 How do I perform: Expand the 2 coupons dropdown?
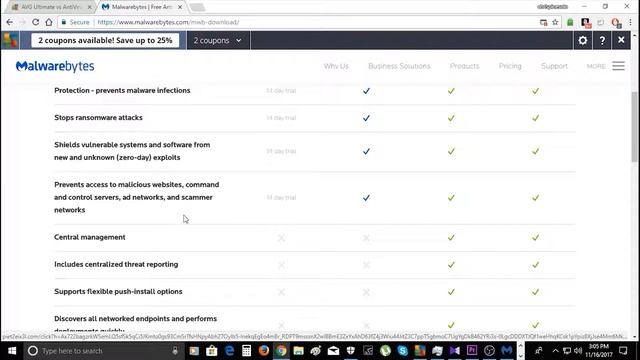click(217, 40)
